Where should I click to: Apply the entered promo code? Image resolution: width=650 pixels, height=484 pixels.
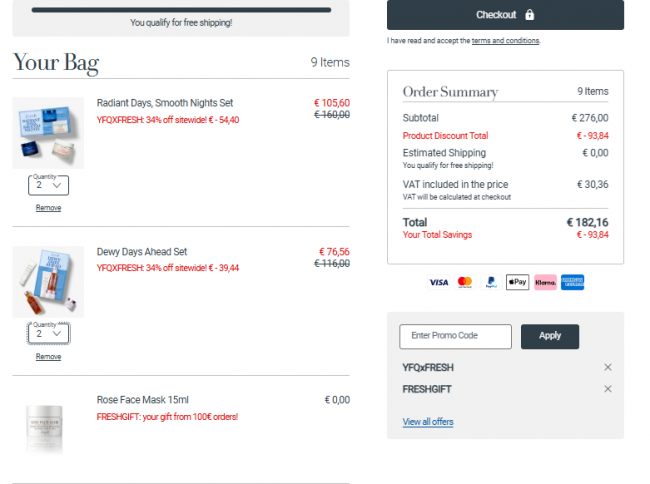(x=550, y=336)
